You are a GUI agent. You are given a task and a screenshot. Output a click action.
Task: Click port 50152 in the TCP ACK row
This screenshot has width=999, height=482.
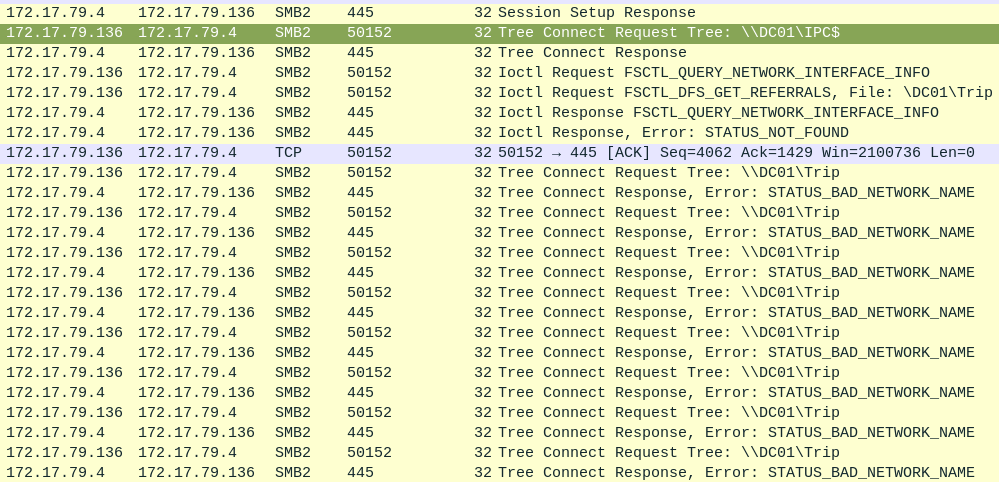[369, 153]
